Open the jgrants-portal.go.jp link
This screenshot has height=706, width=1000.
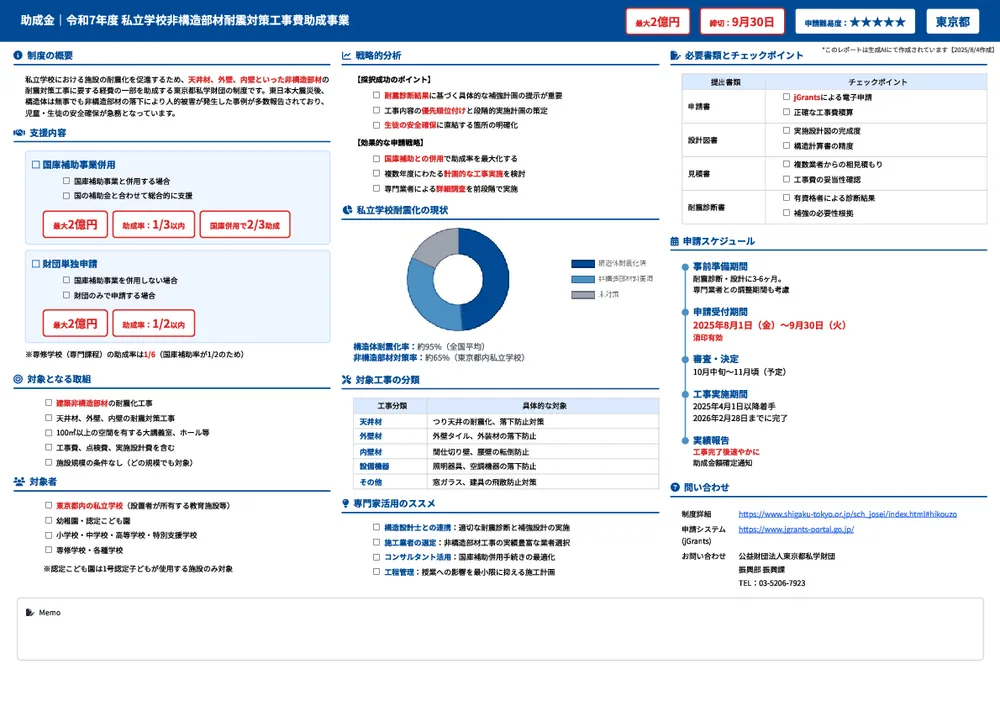coord(796,529)
